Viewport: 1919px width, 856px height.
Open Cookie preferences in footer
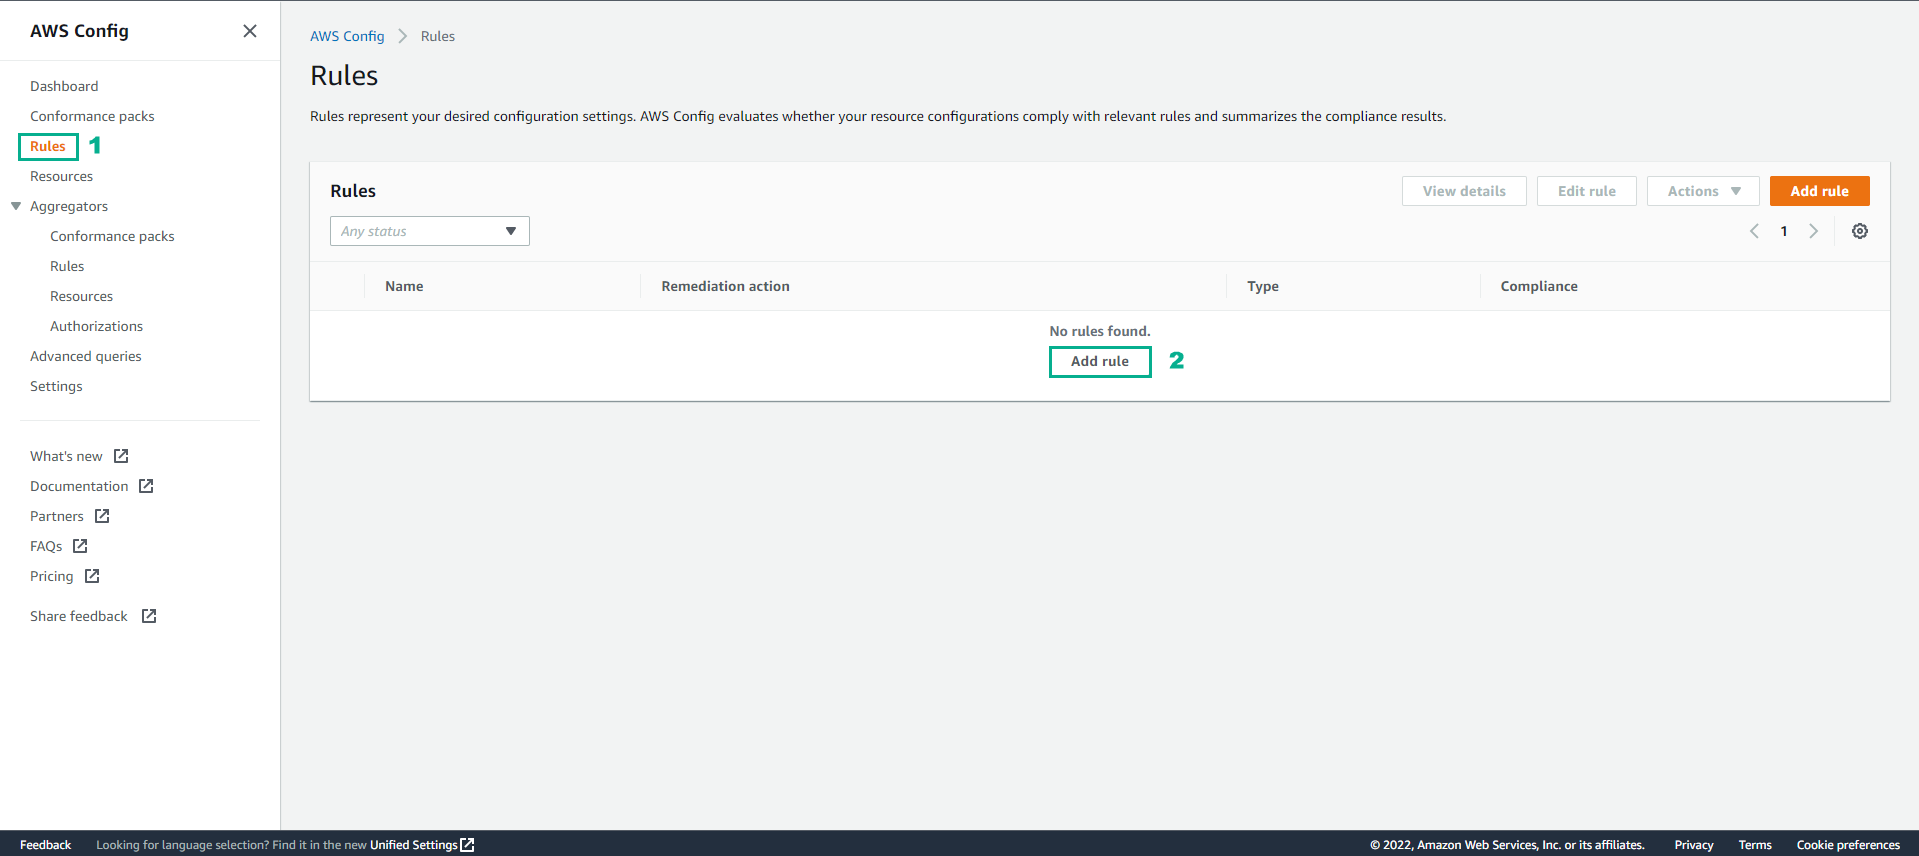tap(1848, 845)
